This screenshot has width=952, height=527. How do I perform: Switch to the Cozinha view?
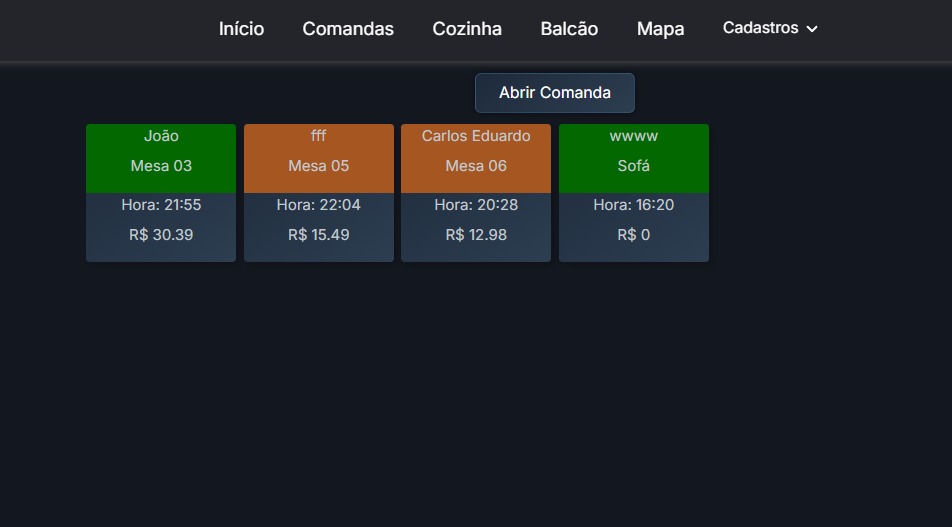coord(467,29)
